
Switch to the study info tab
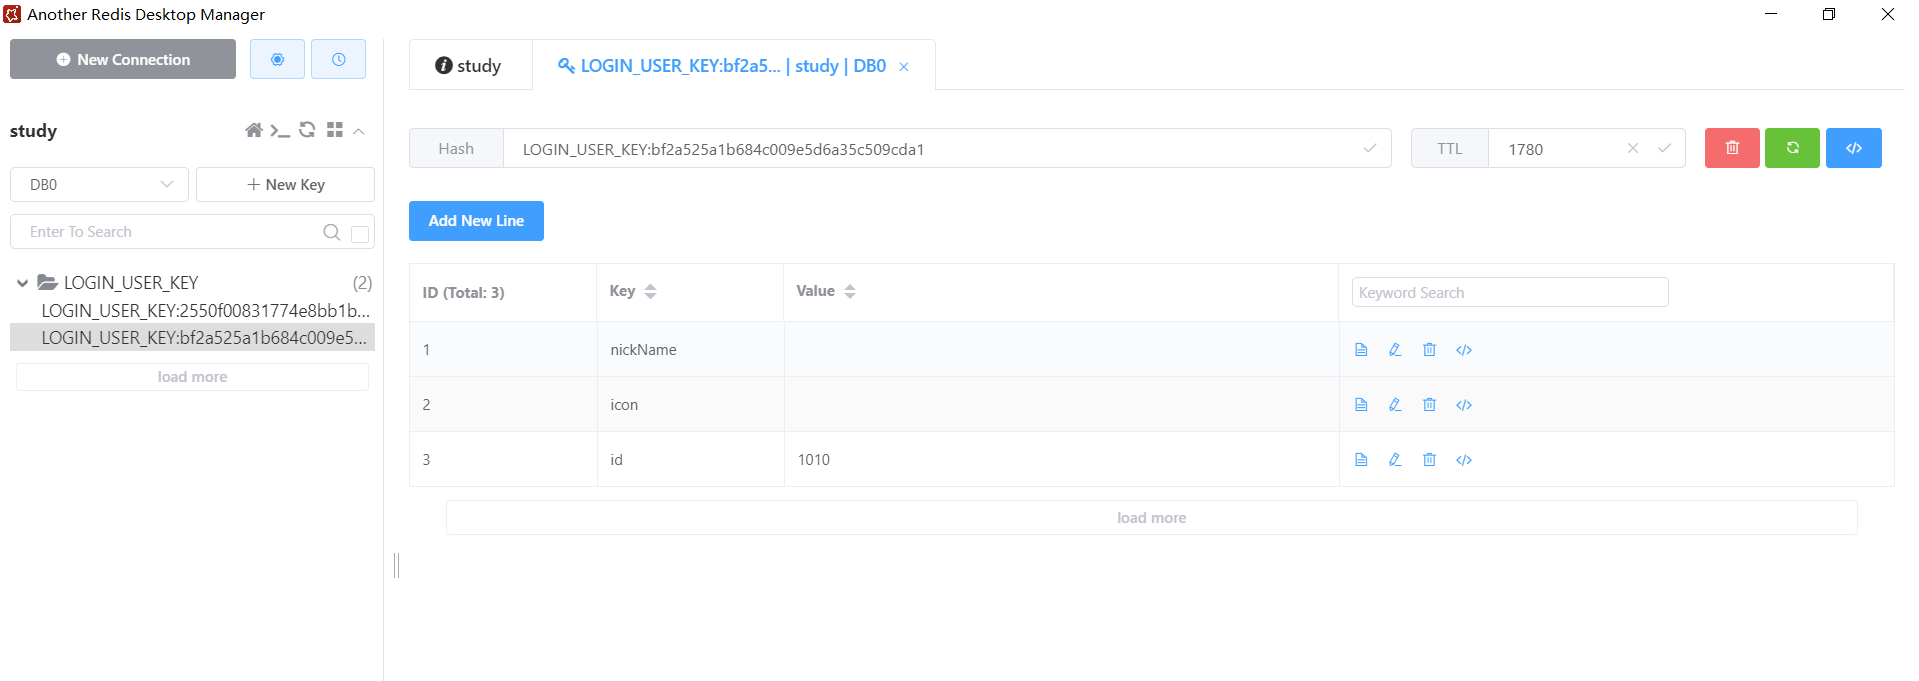(x=468, y=65)
